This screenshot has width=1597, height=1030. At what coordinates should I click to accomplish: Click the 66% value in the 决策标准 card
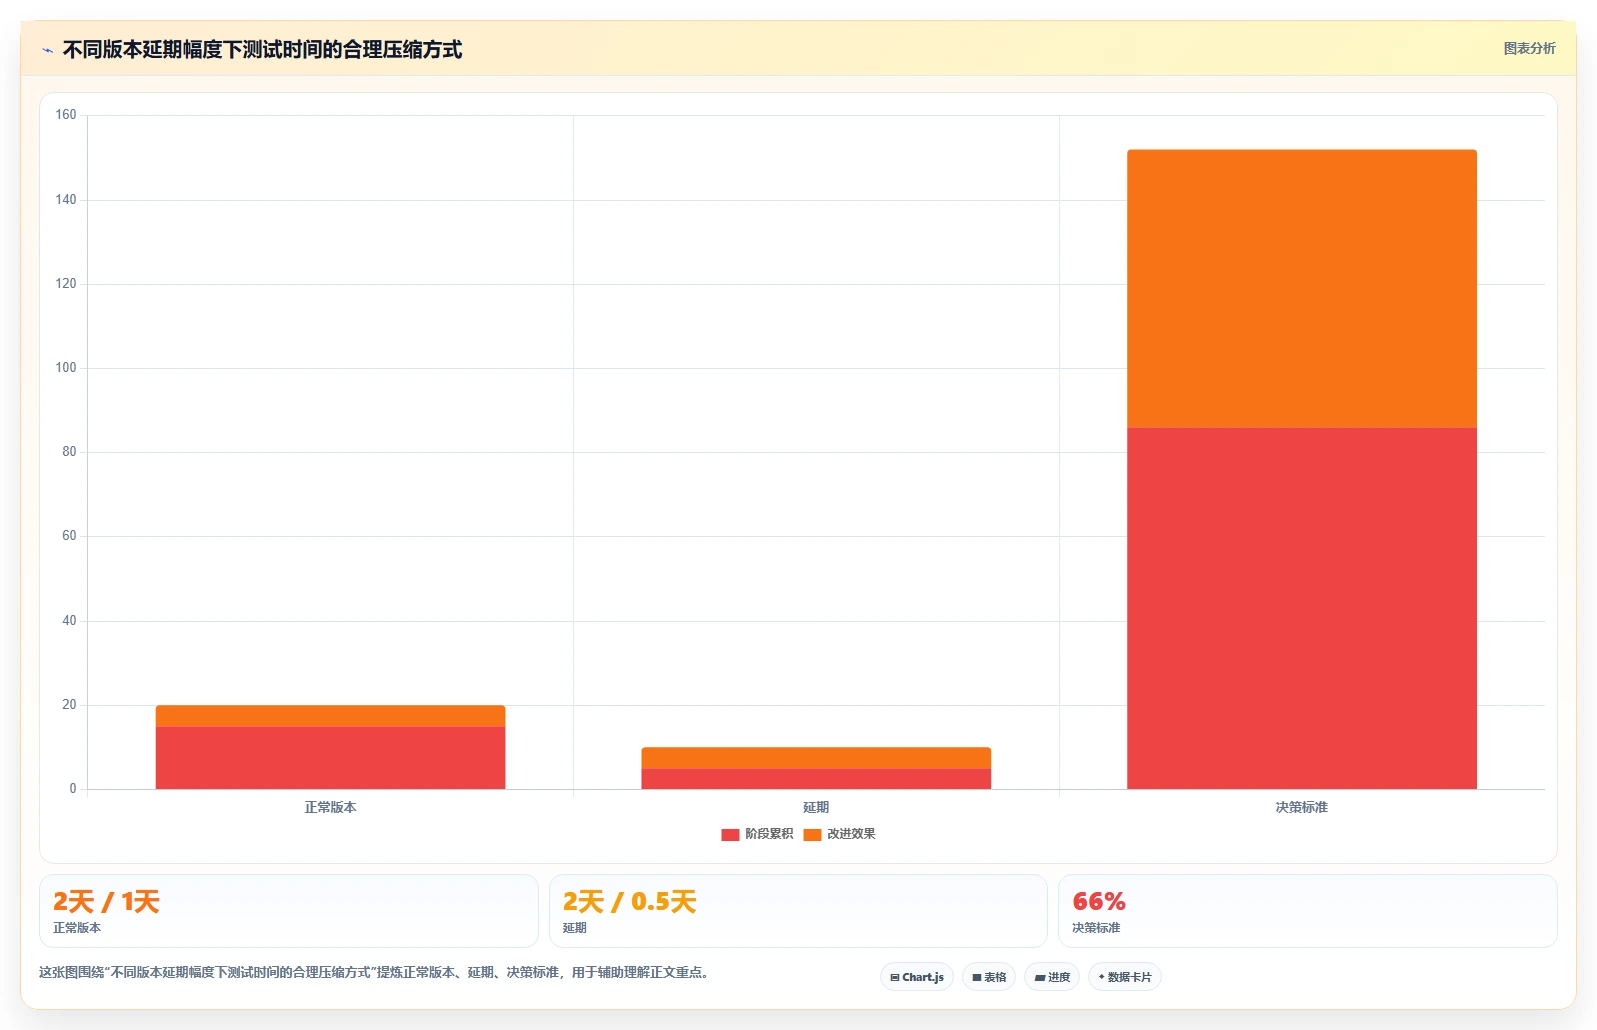click(x=1099, y=902)
